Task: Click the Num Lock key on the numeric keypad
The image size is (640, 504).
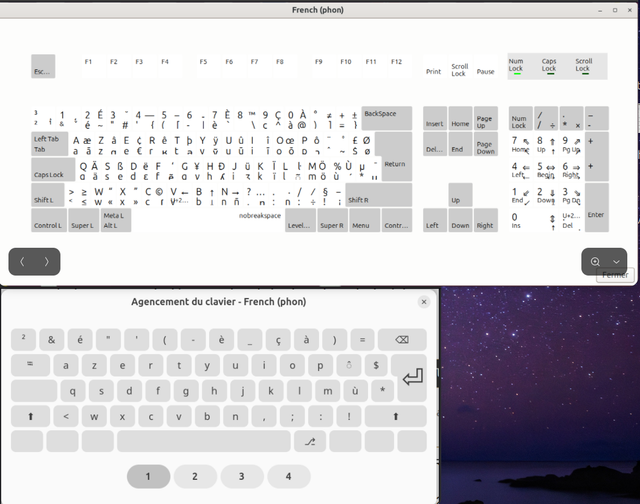Action: tap(520, 118)
